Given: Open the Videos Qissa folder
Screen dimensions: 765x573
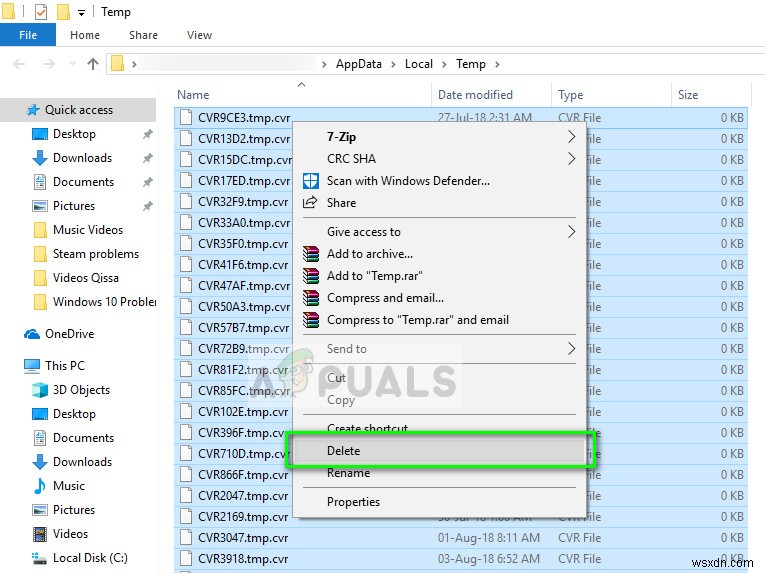Looking at the screenshot, I should 85,278.
